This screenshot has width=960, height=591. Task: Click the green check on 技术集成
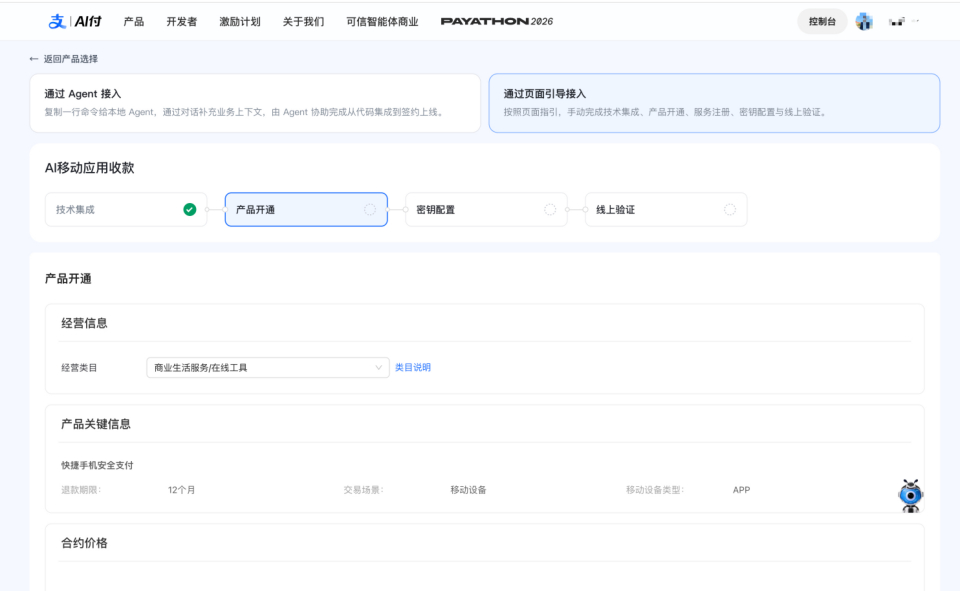coord(190,209)
